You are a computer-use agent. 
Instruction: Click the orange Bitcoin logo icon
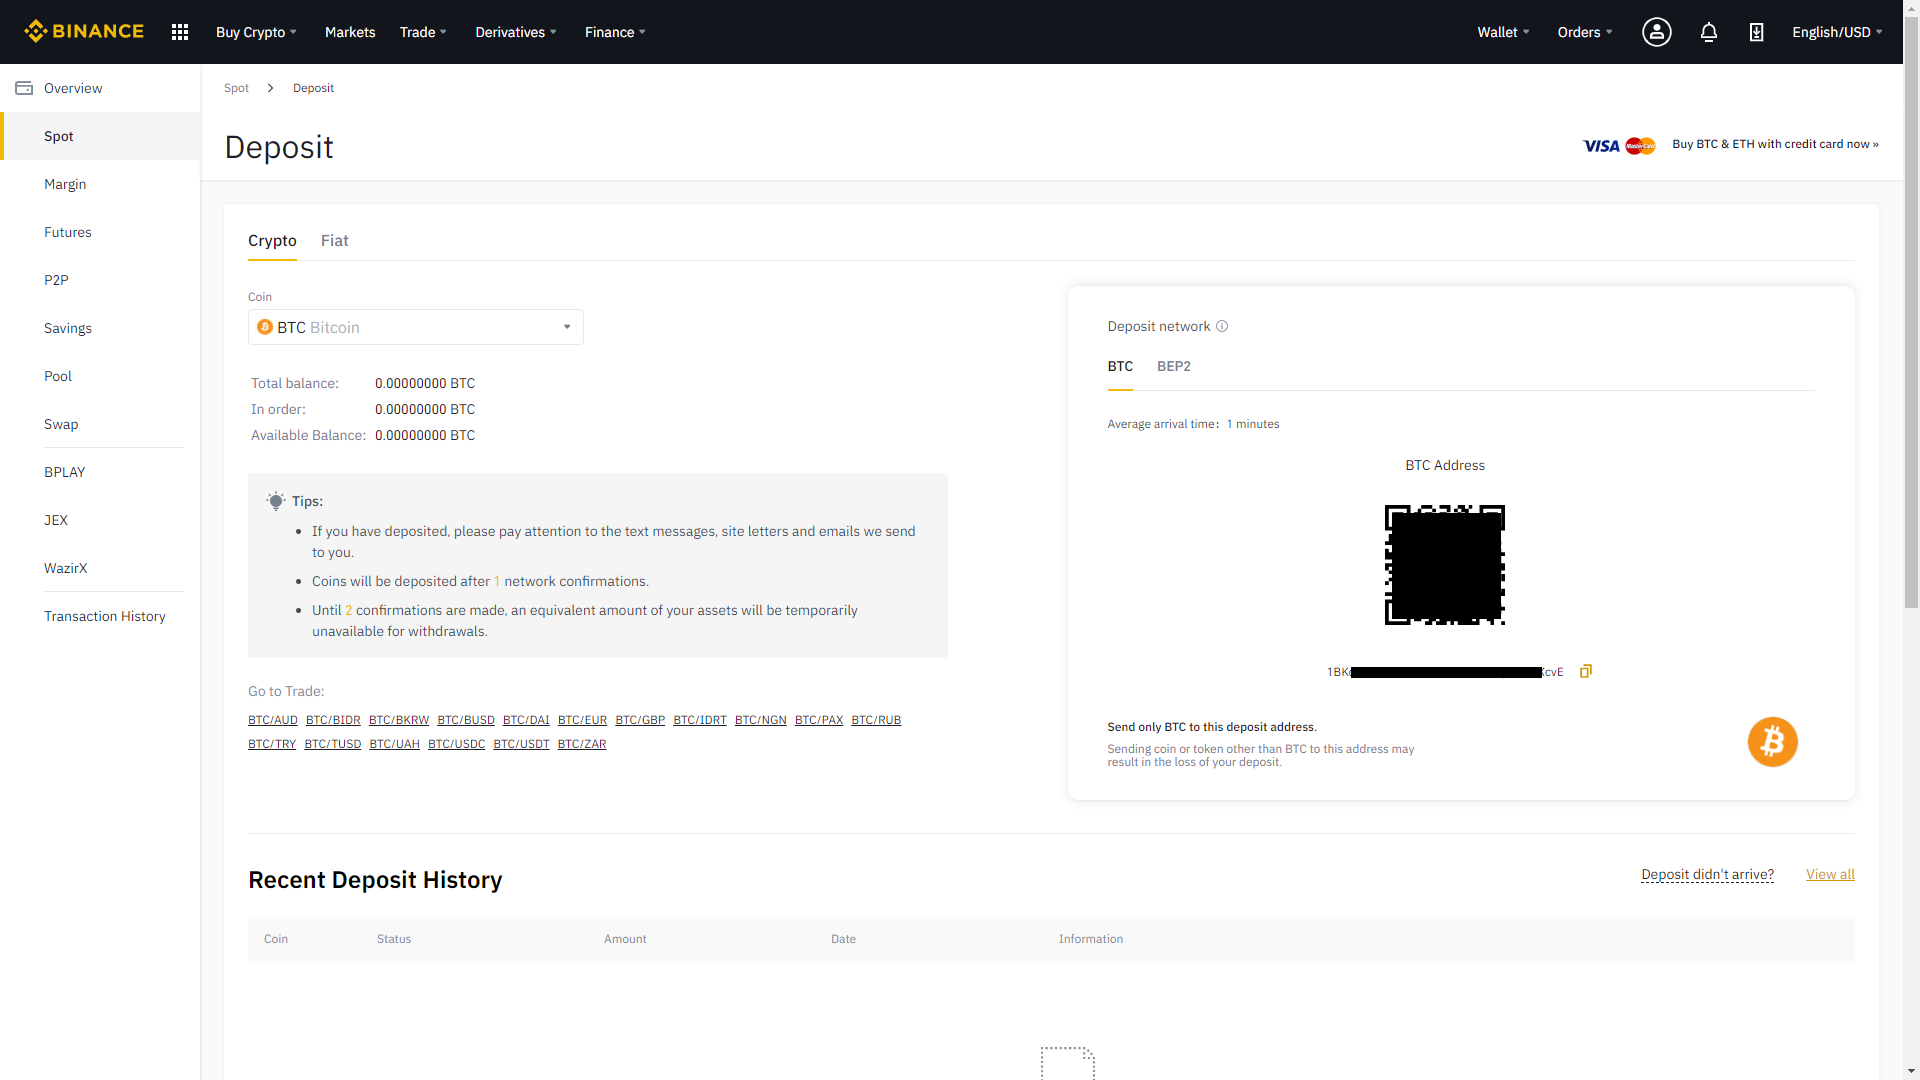tap(1772, 742)
